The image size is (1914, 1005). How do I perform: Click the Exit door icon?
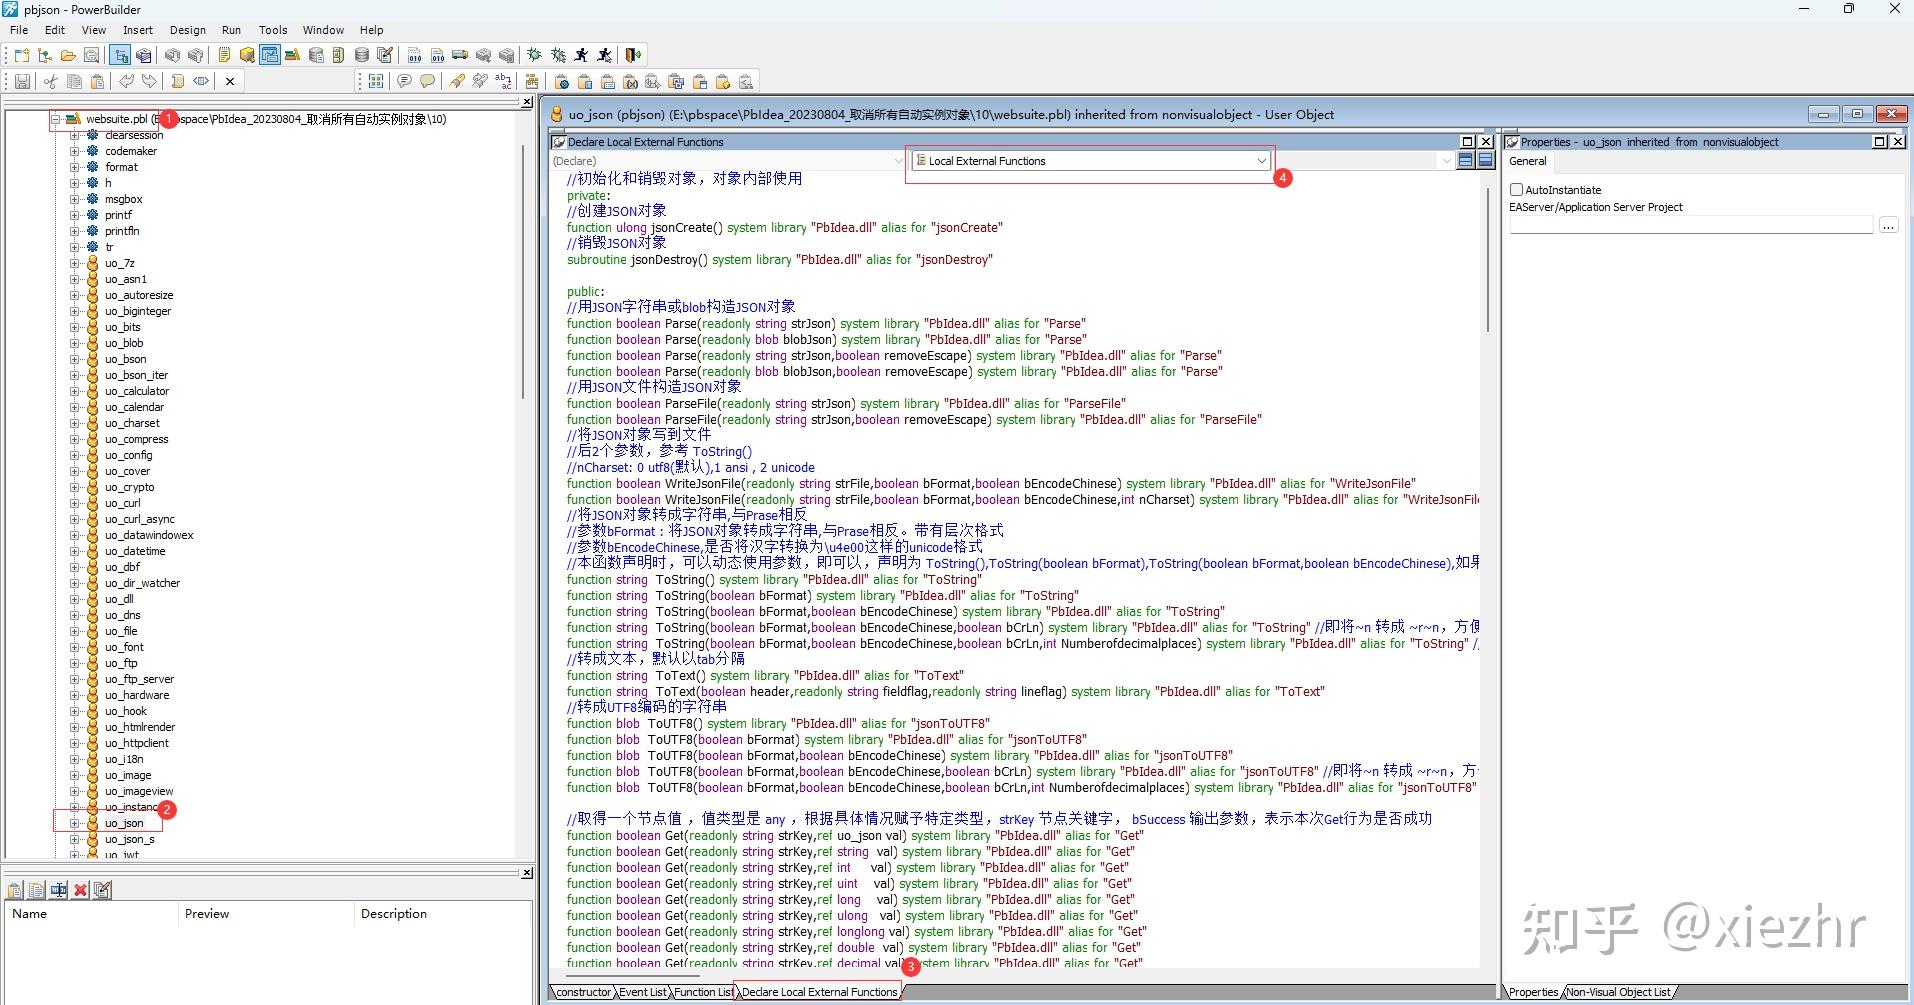(633, 55)
